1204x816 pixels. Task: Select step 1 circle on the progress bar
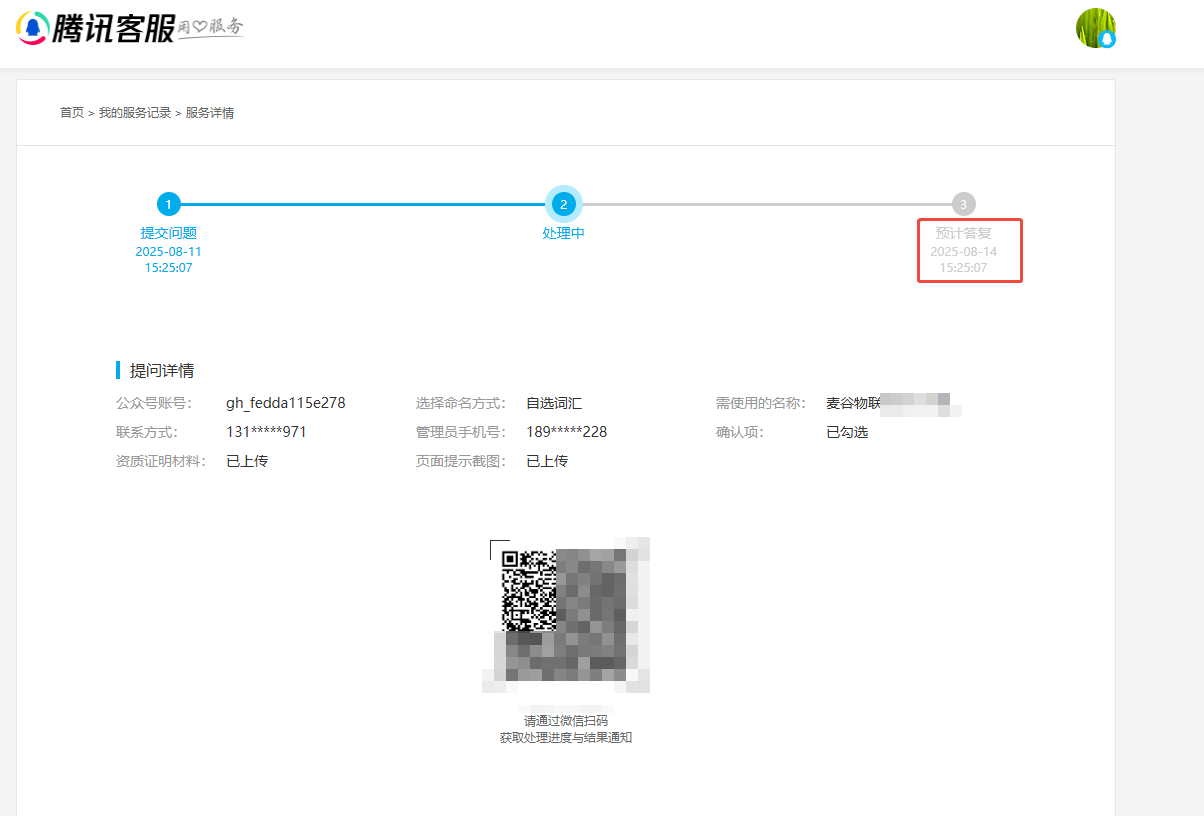[x=169, y=204]
